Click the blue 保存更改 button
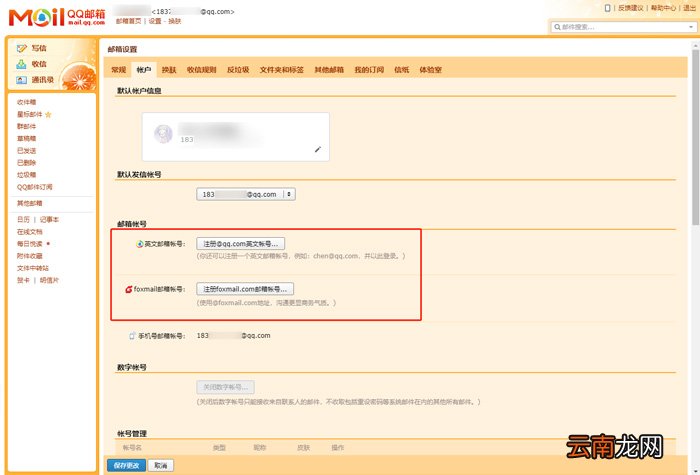700x475 pixels. [126, 466]
